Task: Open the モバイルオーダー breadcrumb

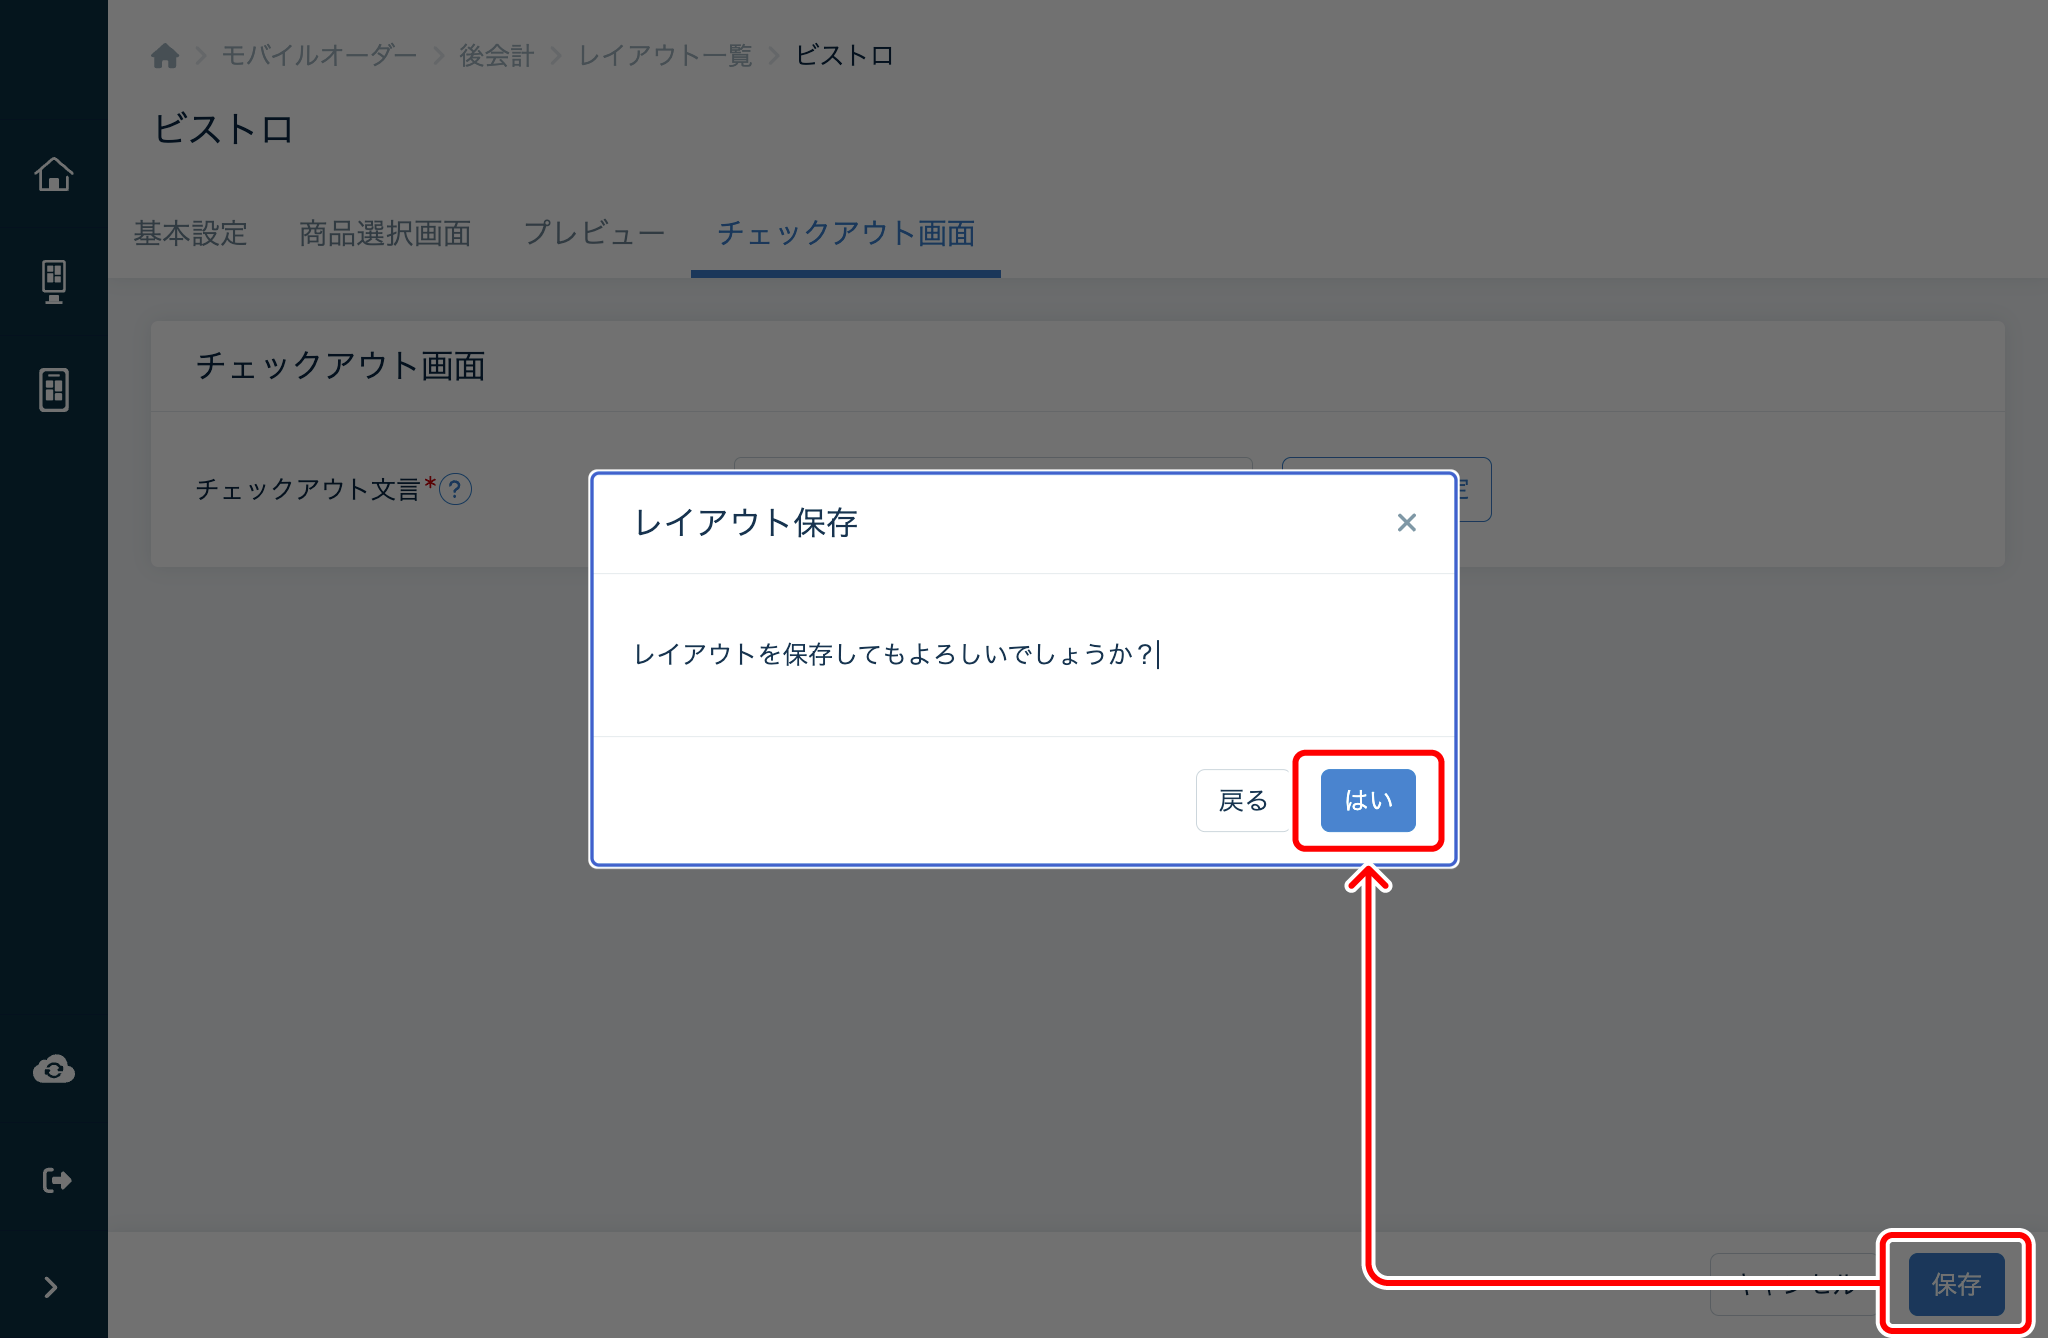Action: click(x=319, y=55)
